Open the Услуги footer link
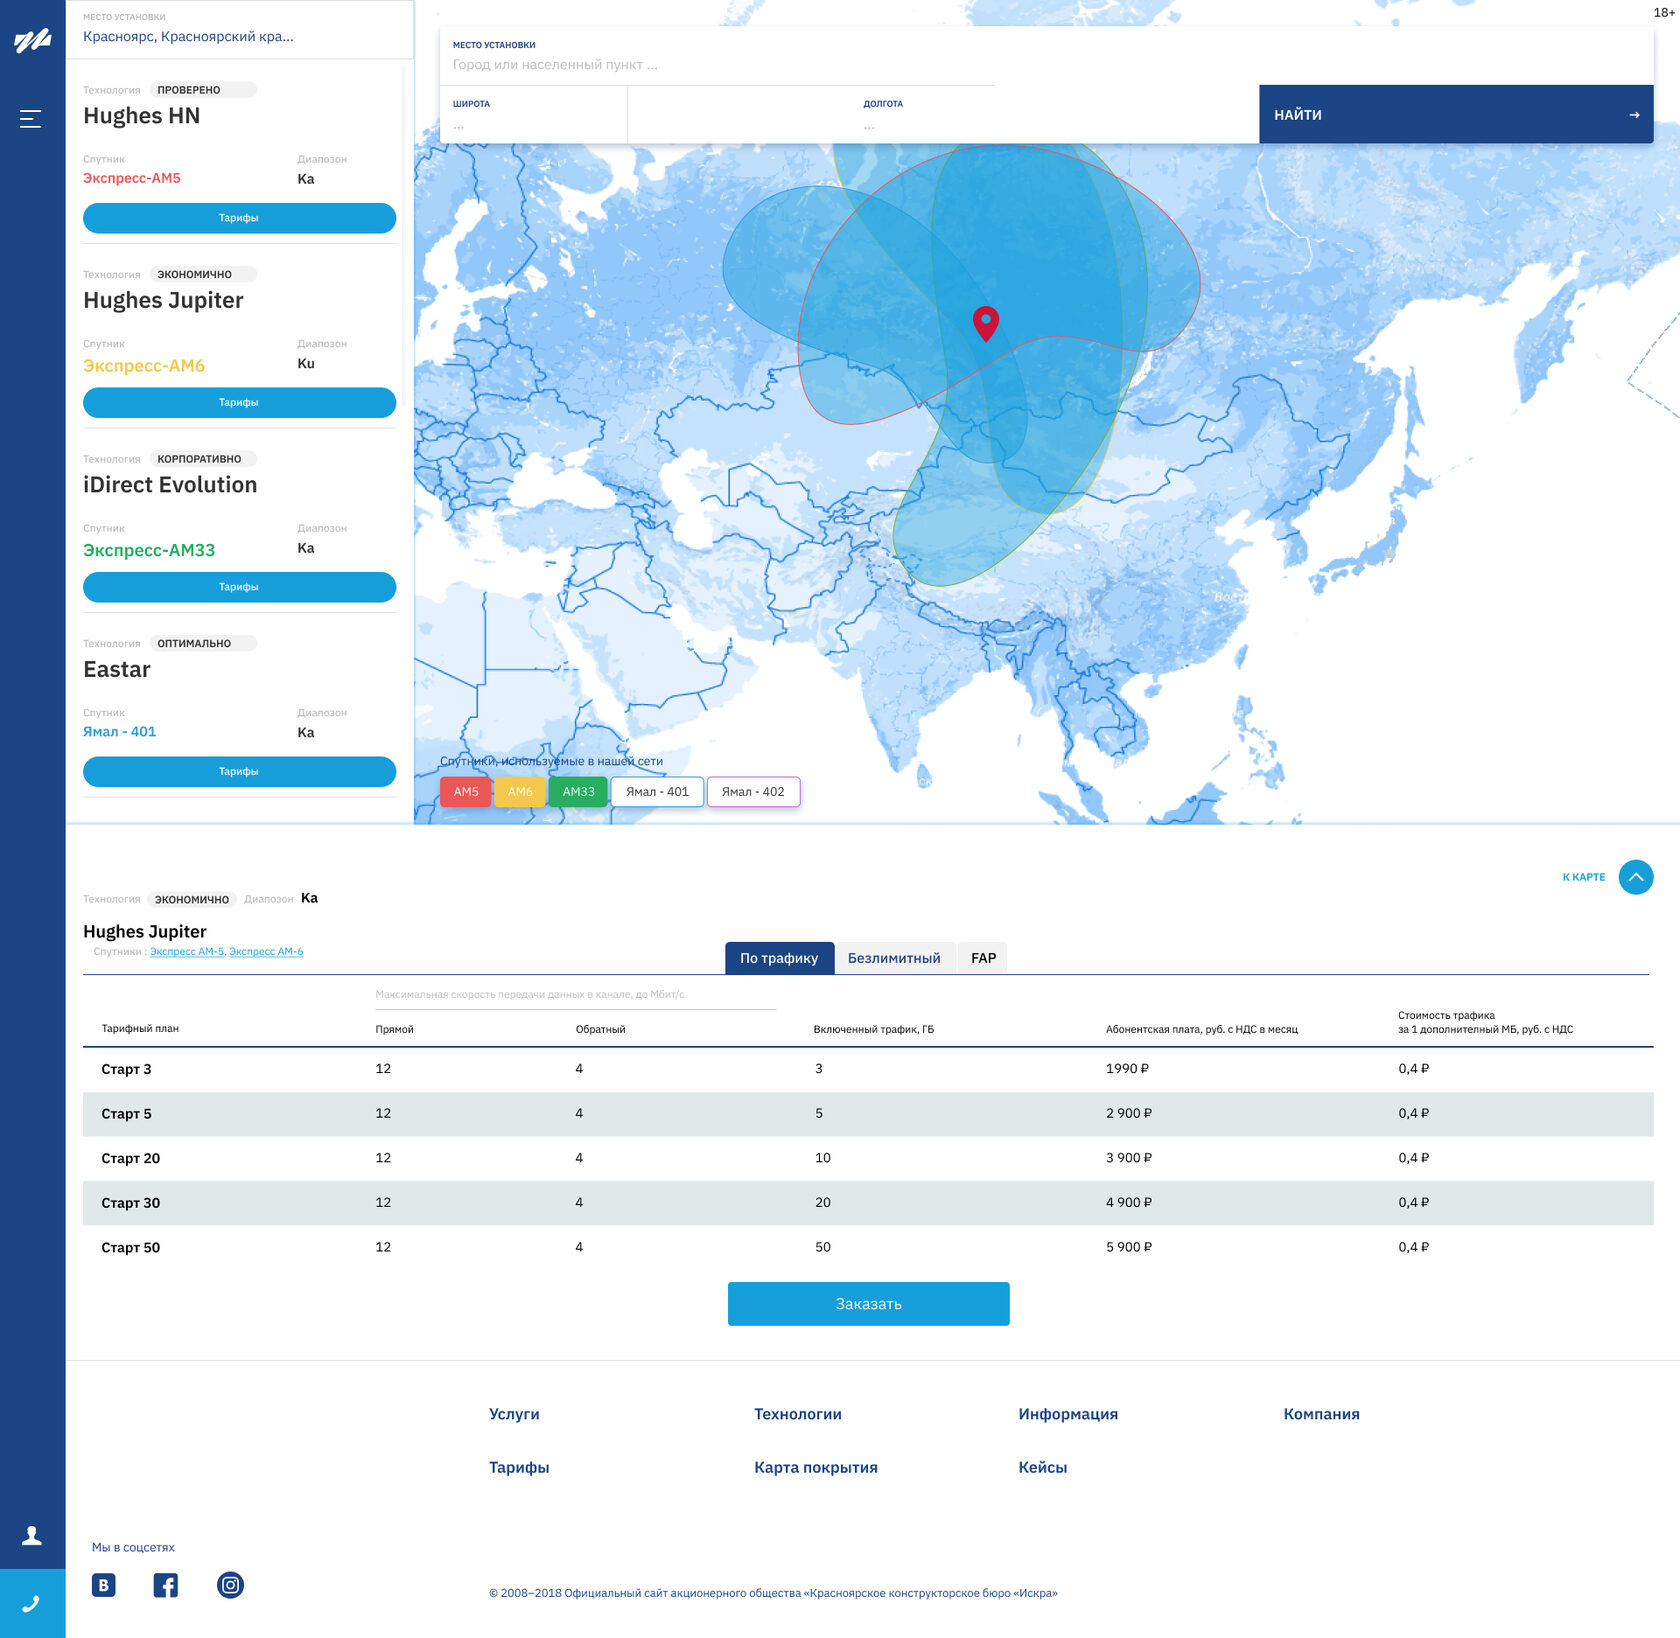 pos(514,1414)
